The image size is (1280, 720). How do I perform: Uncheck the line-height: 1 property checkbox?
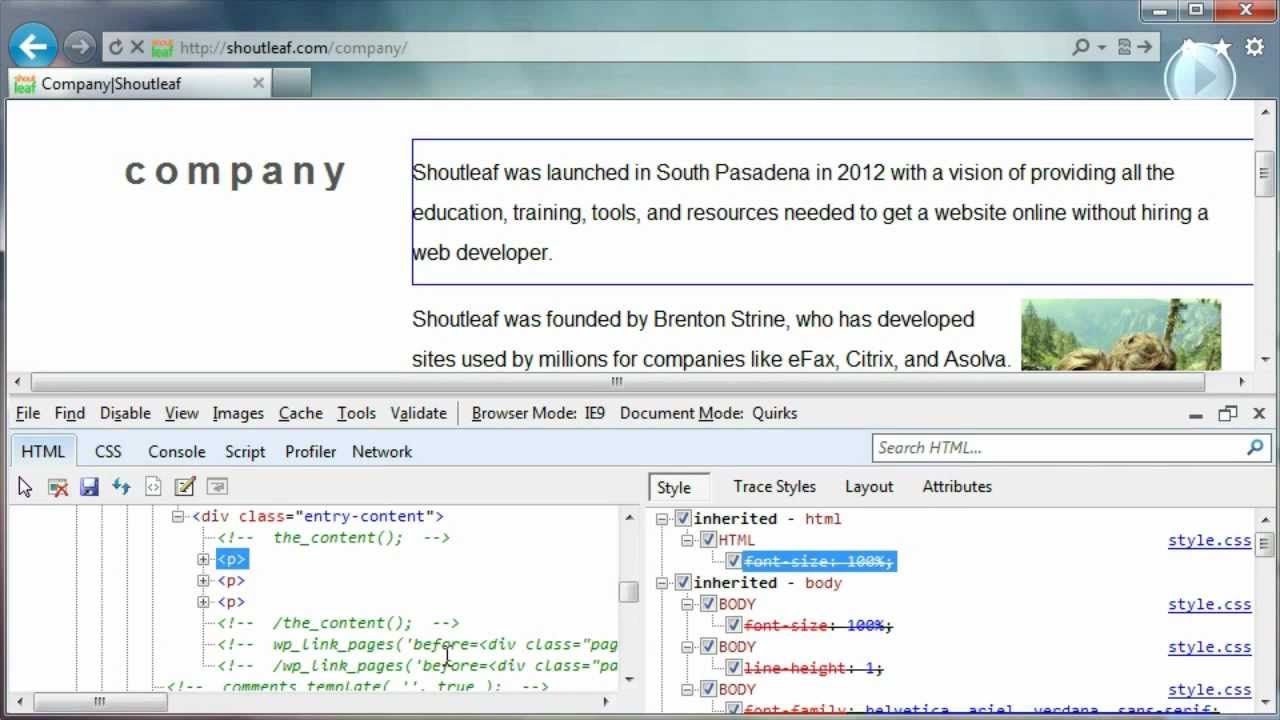point(734,667)
